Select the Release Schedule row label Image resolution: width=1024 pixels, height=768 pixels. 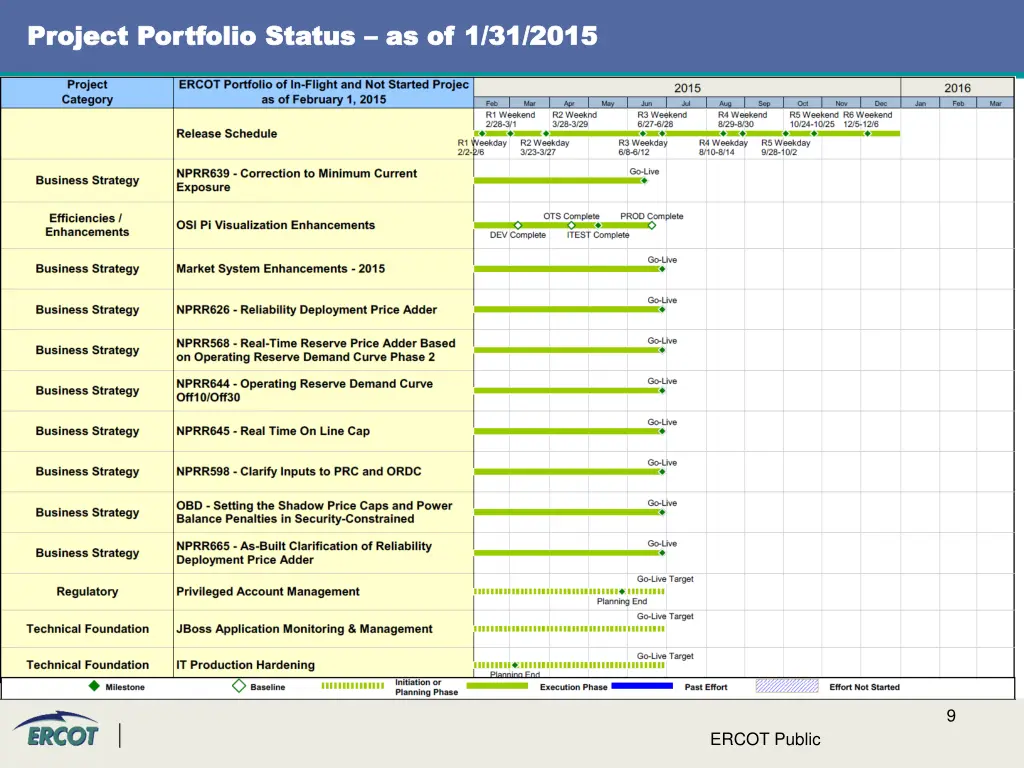tap(227, 133)
